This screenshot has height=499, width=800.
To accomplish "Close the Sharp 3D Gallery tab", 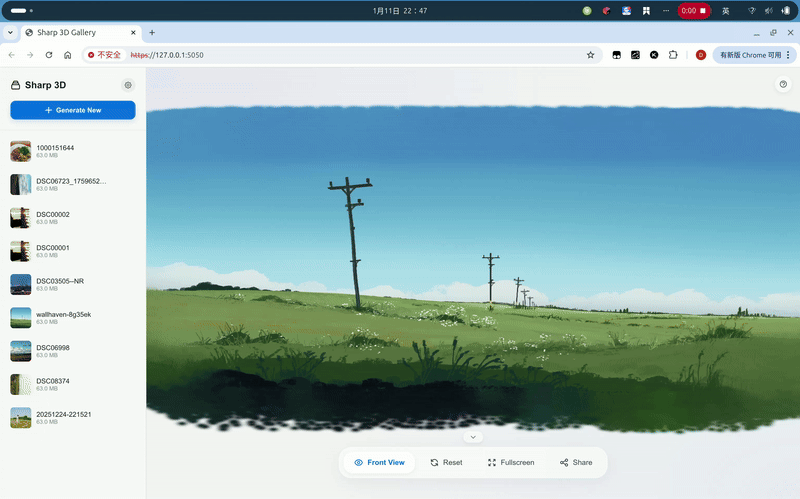I will tap(133, 33).
